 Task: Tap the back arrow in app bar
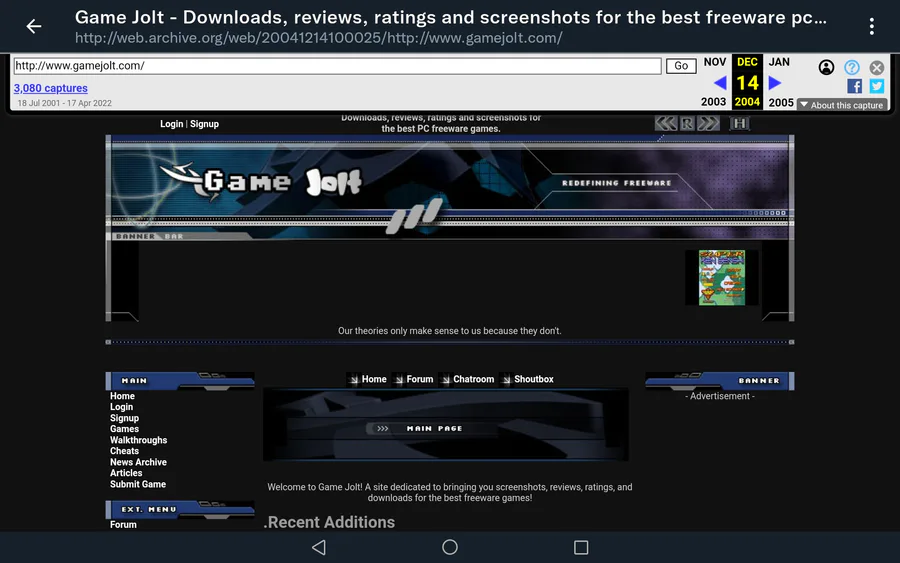click(x=34, y=26)
